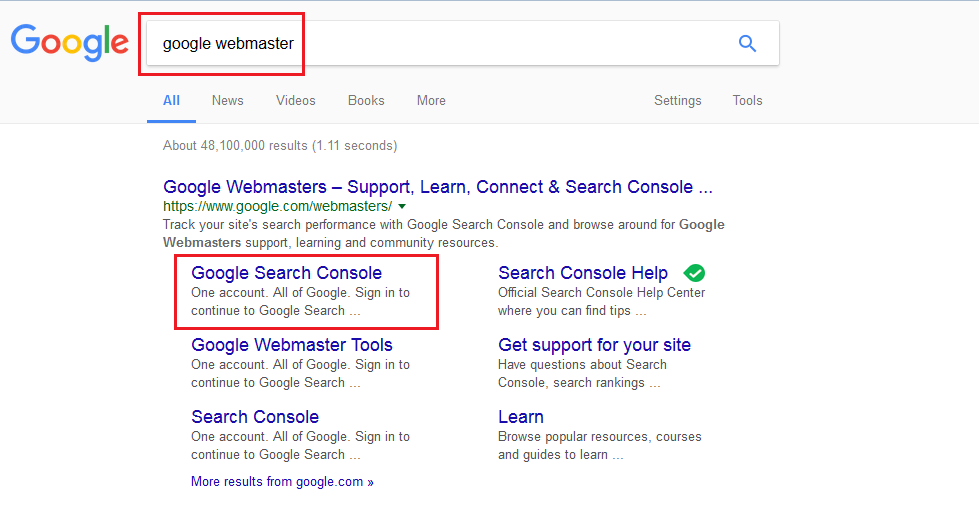Viewport: 979px width, 514px height.
Task: Open the Tools options
Action: point(747,101)
